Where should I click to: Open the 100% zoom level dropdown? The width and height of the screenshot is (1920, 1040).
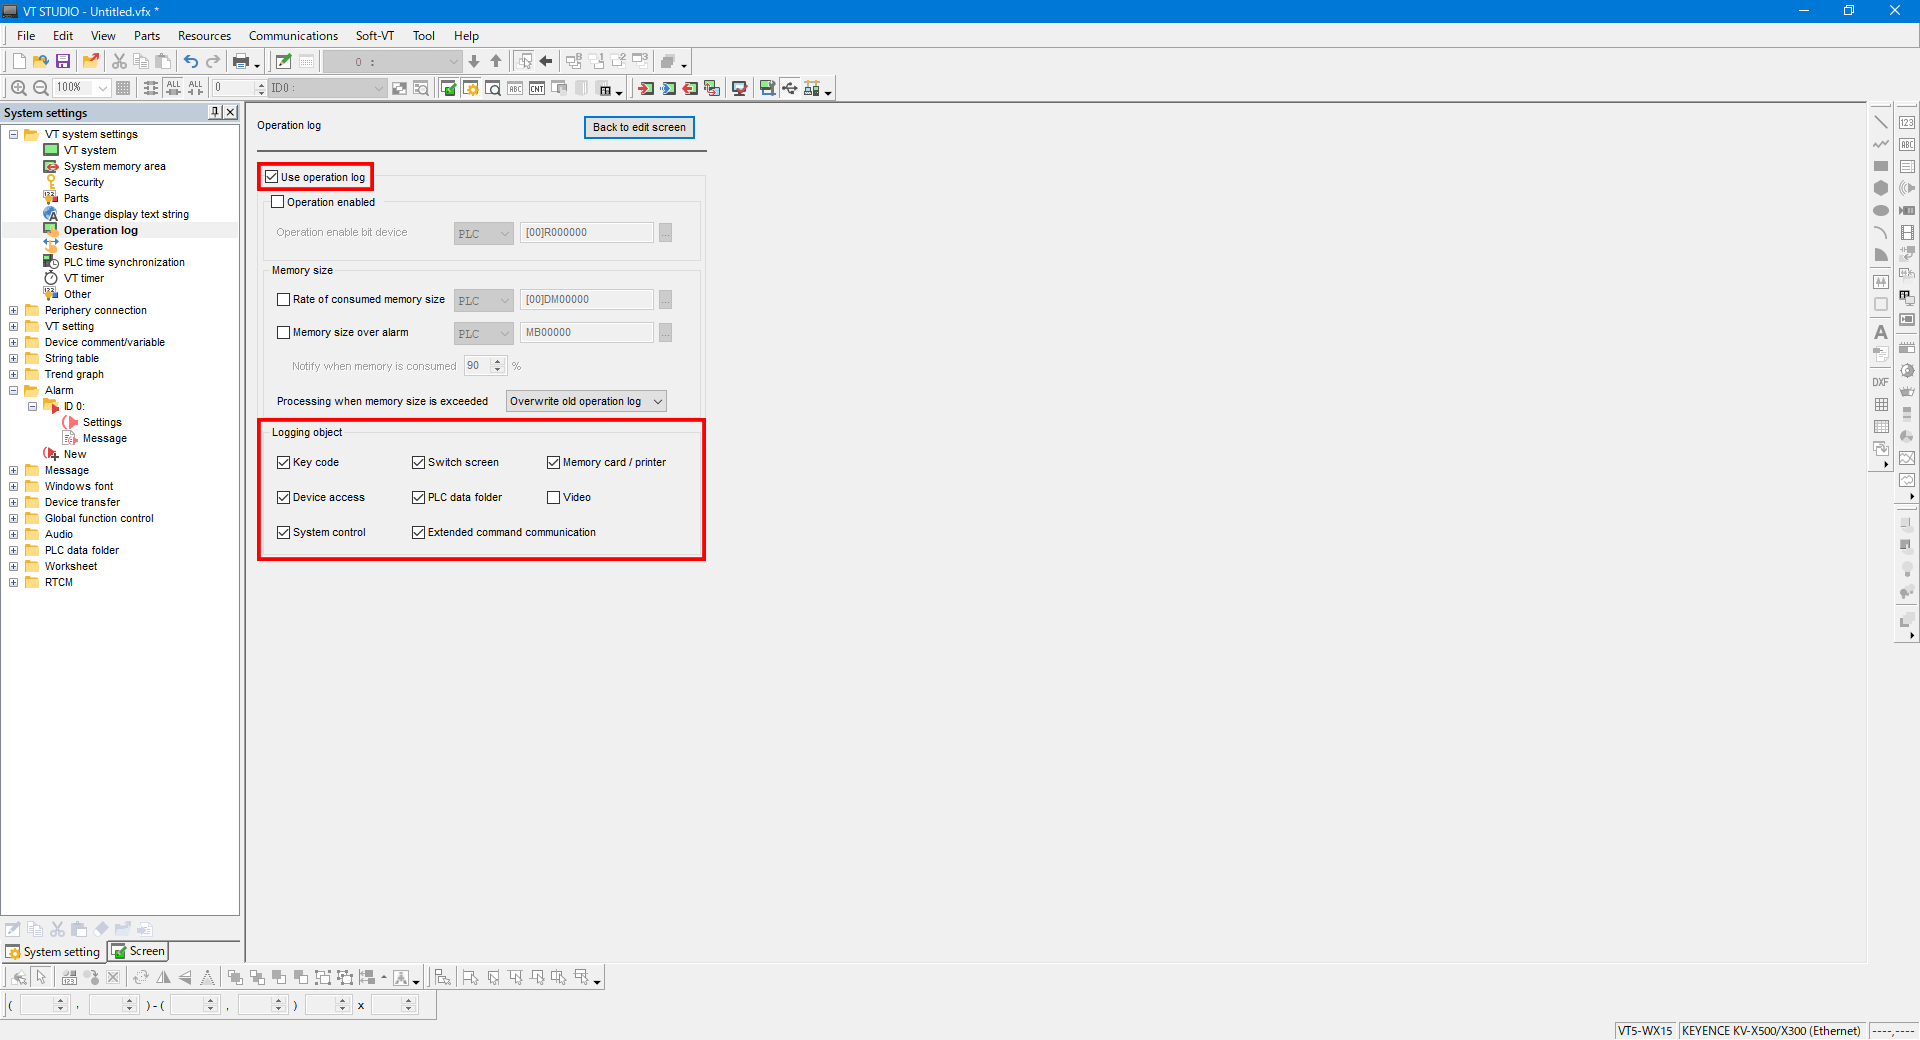coord(102,88)
